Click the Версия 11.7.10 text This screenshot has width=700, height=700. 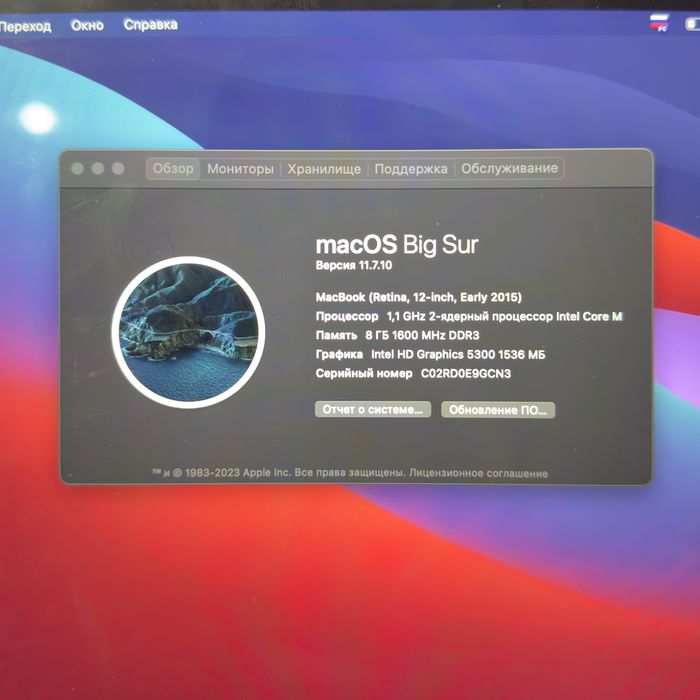[354, 265]
